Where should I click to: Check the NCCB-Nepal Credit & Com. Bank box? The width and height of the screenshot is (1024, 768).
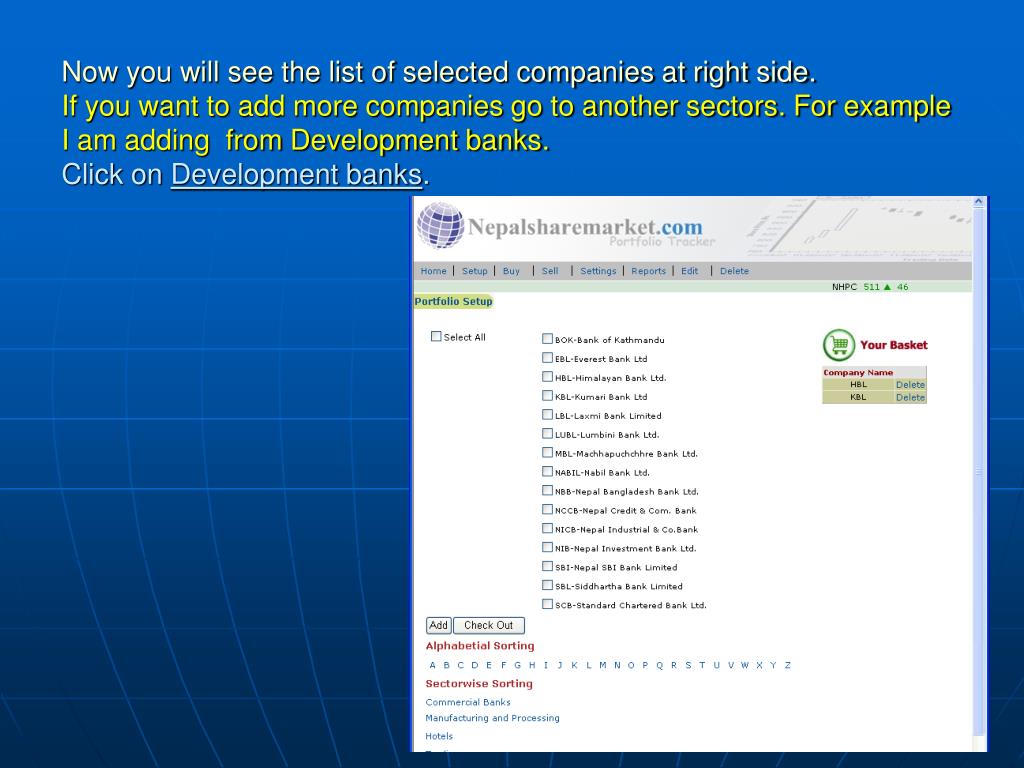[x=547, y=509]
